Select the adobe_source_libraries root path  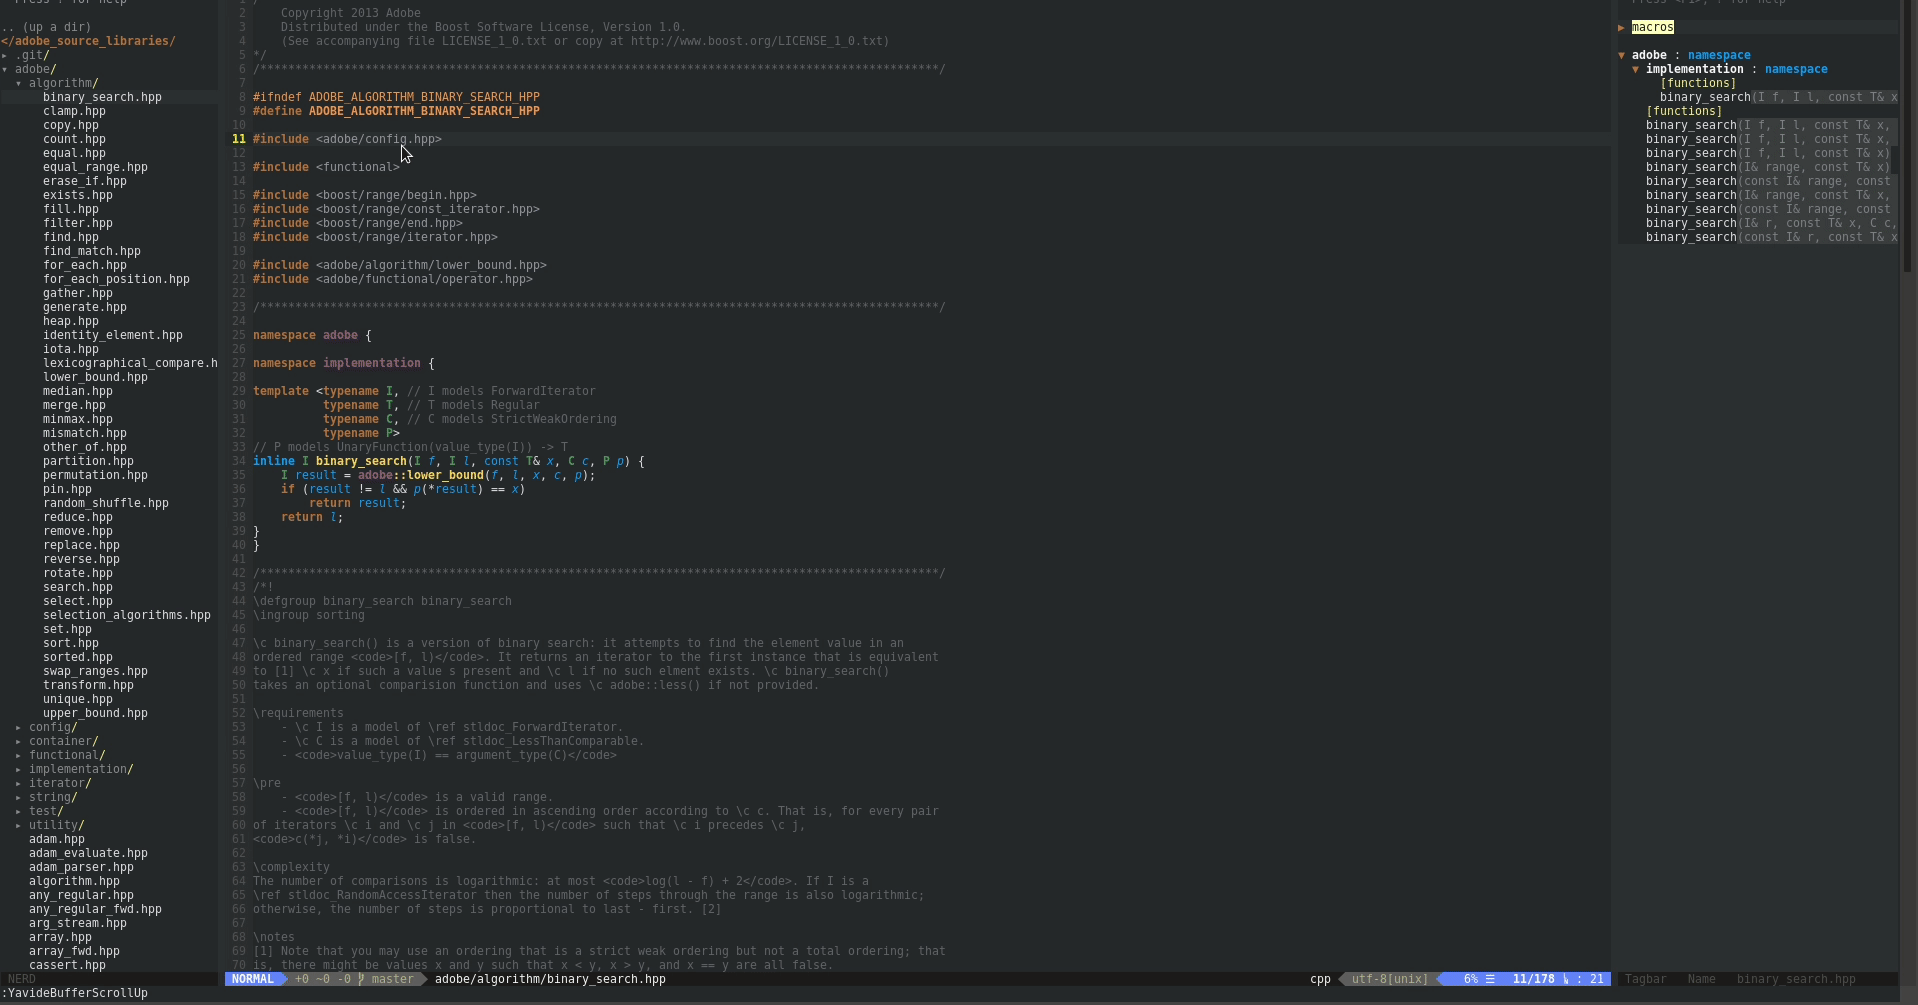tap(88, 41)
